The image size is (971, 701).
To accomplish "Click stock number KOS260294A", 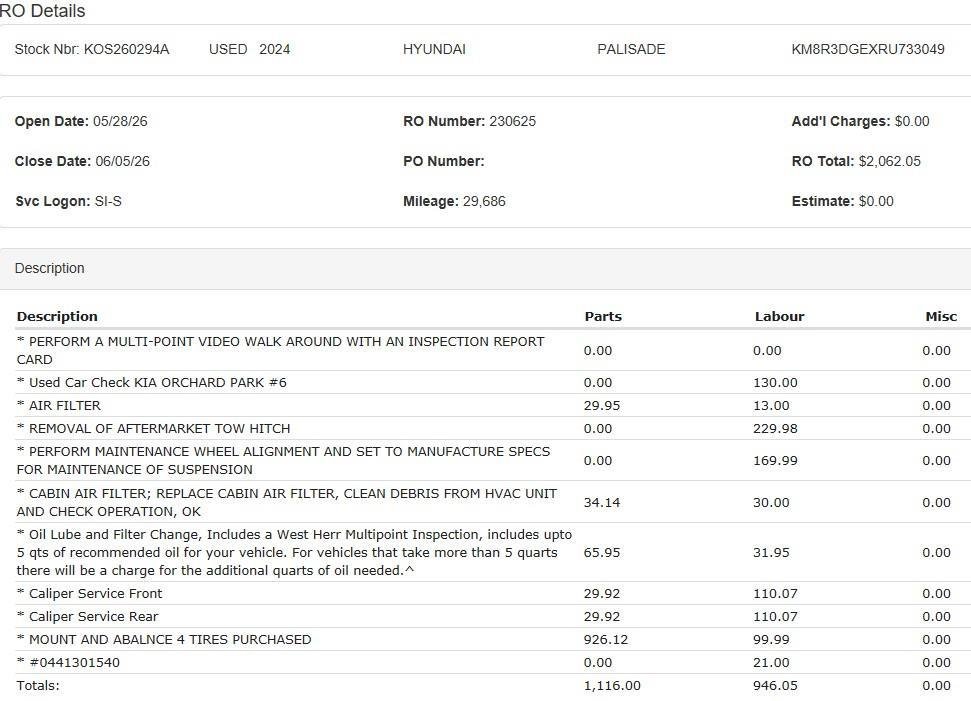I will coord(126,50).
